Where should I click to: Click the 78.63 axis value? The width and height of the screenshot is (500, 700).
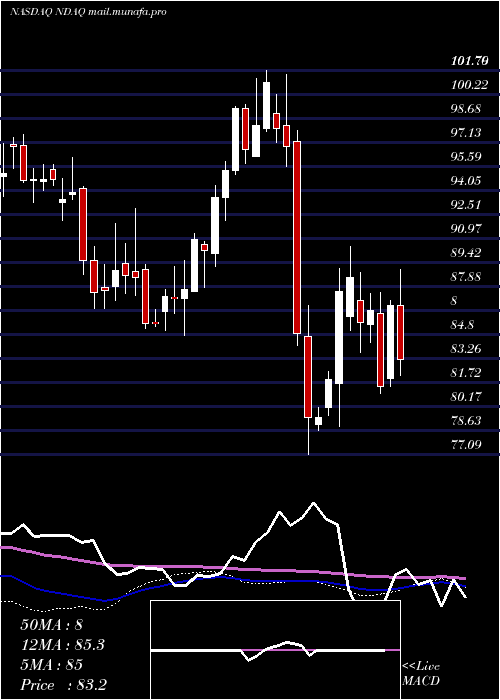coord(466,421)
